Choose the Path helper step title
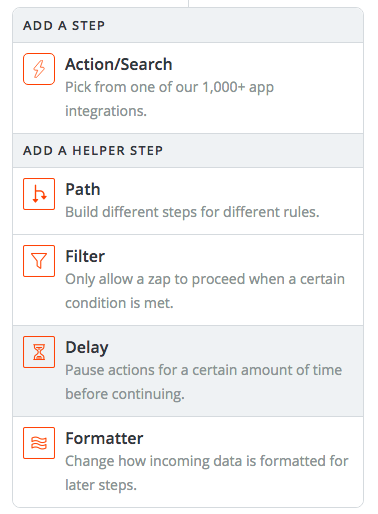This screenshot has width=378, height=514. pos(83,189)
